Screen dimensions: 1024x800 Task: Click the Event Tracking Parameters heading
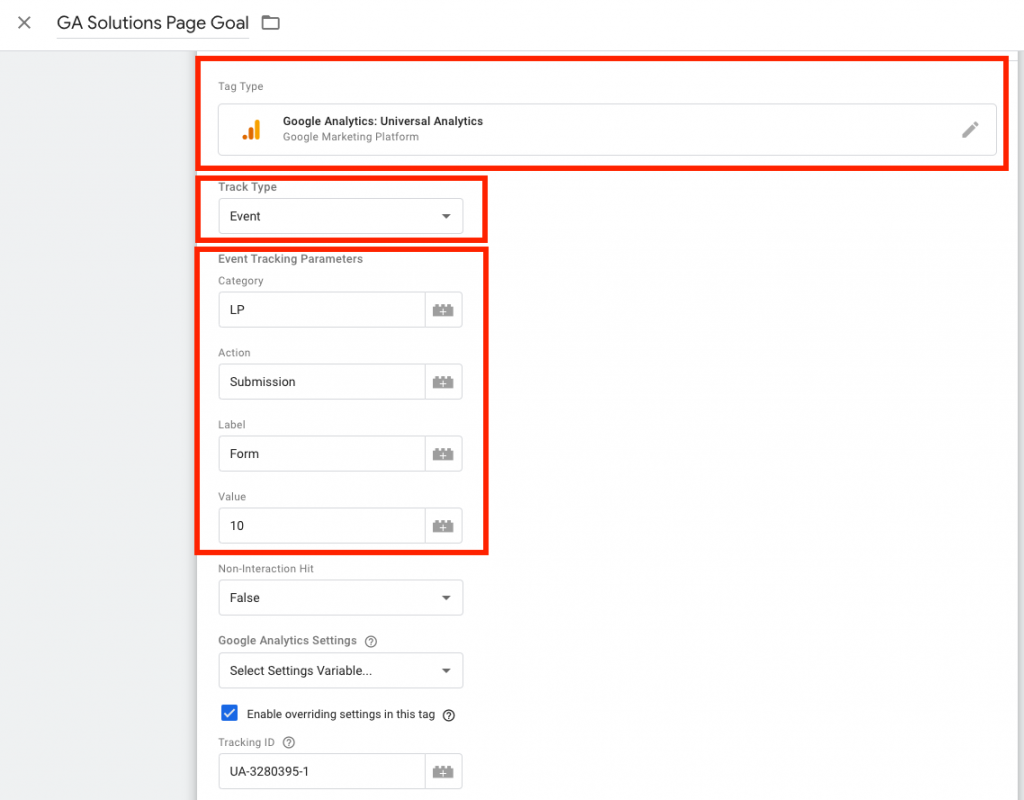(x=290, y=259)
